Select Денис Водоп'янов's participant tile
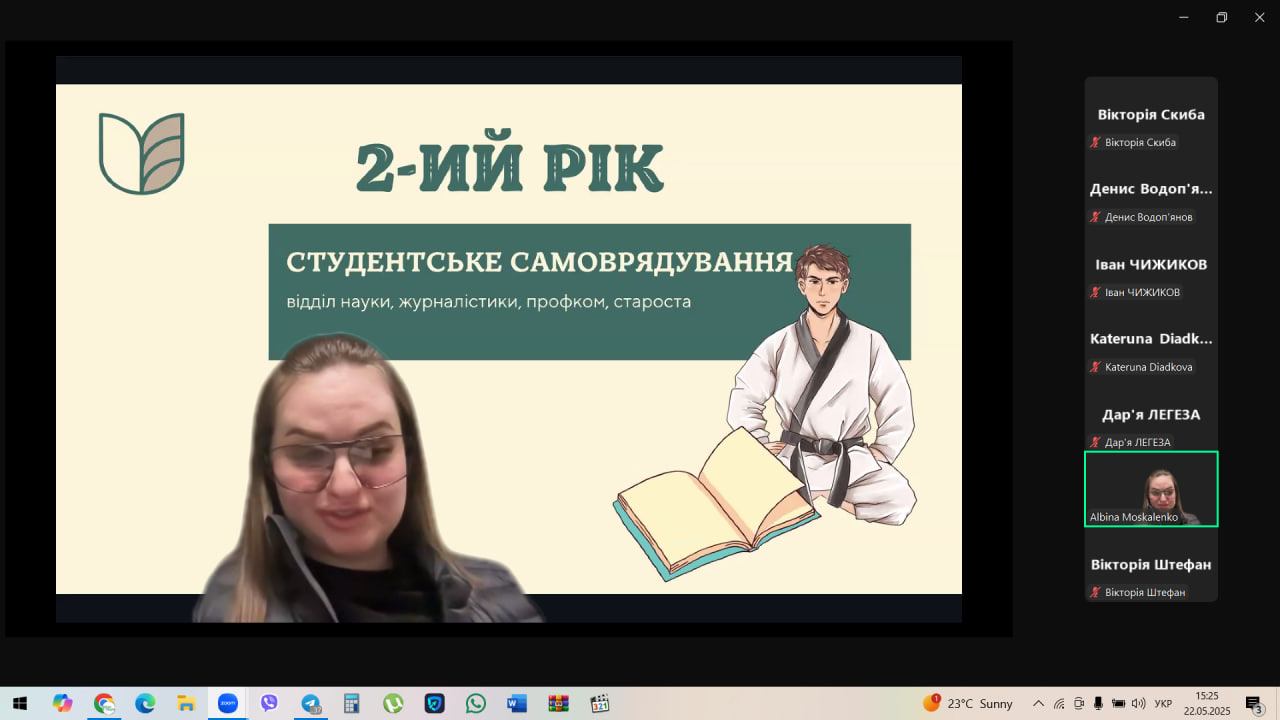The image size is (1280, 720). pyautogui.click(x=1151, y=189)
